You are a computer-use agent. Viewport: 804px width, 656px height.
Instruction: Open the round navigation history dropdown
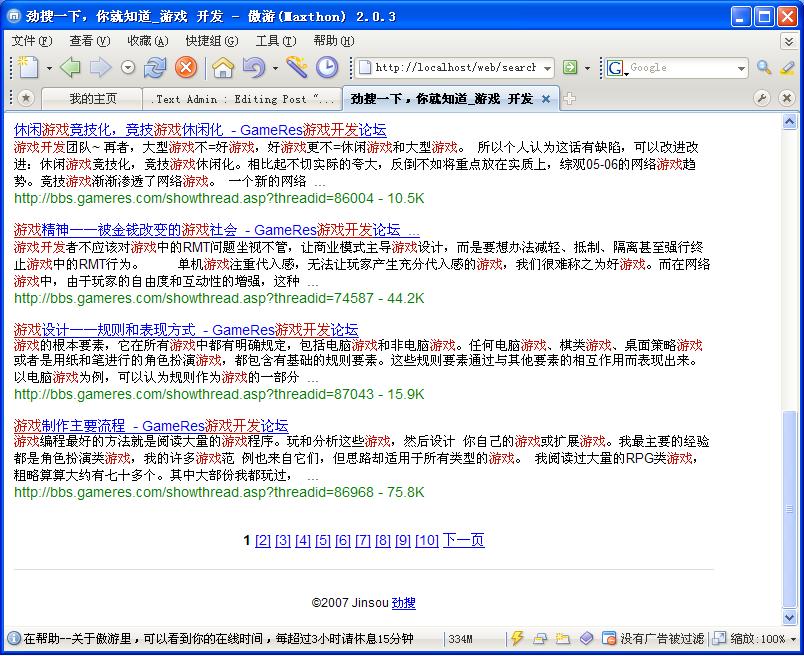[x=128, y=67]
